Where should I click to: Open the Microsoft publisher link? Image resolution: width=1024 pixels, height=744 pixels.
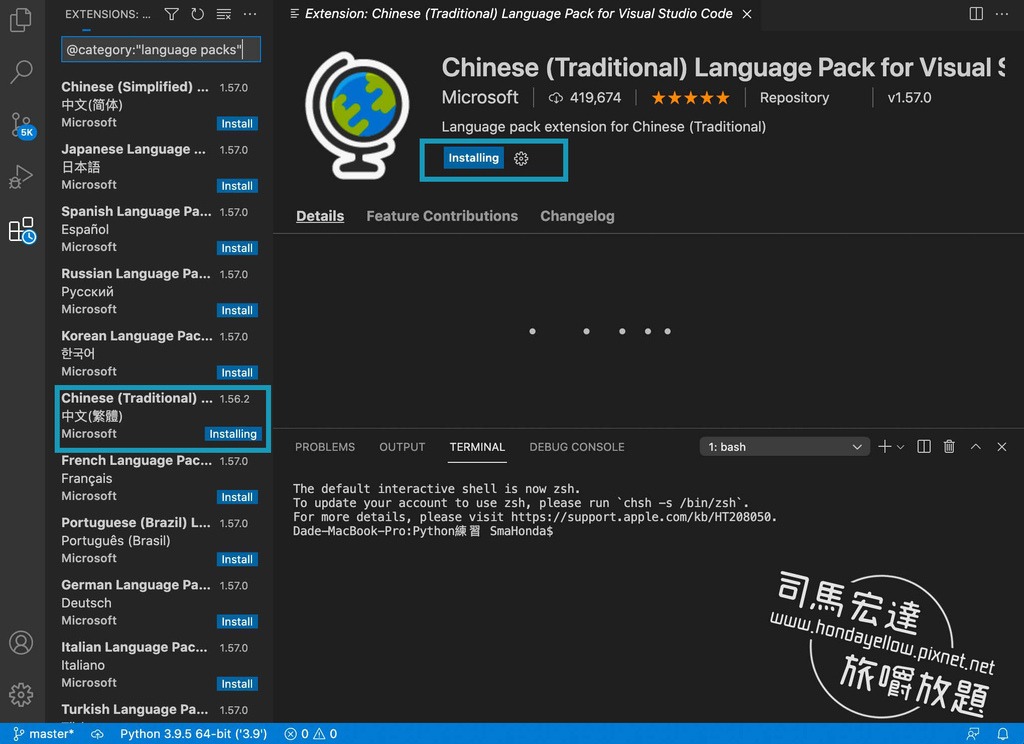tap(480, 98)
